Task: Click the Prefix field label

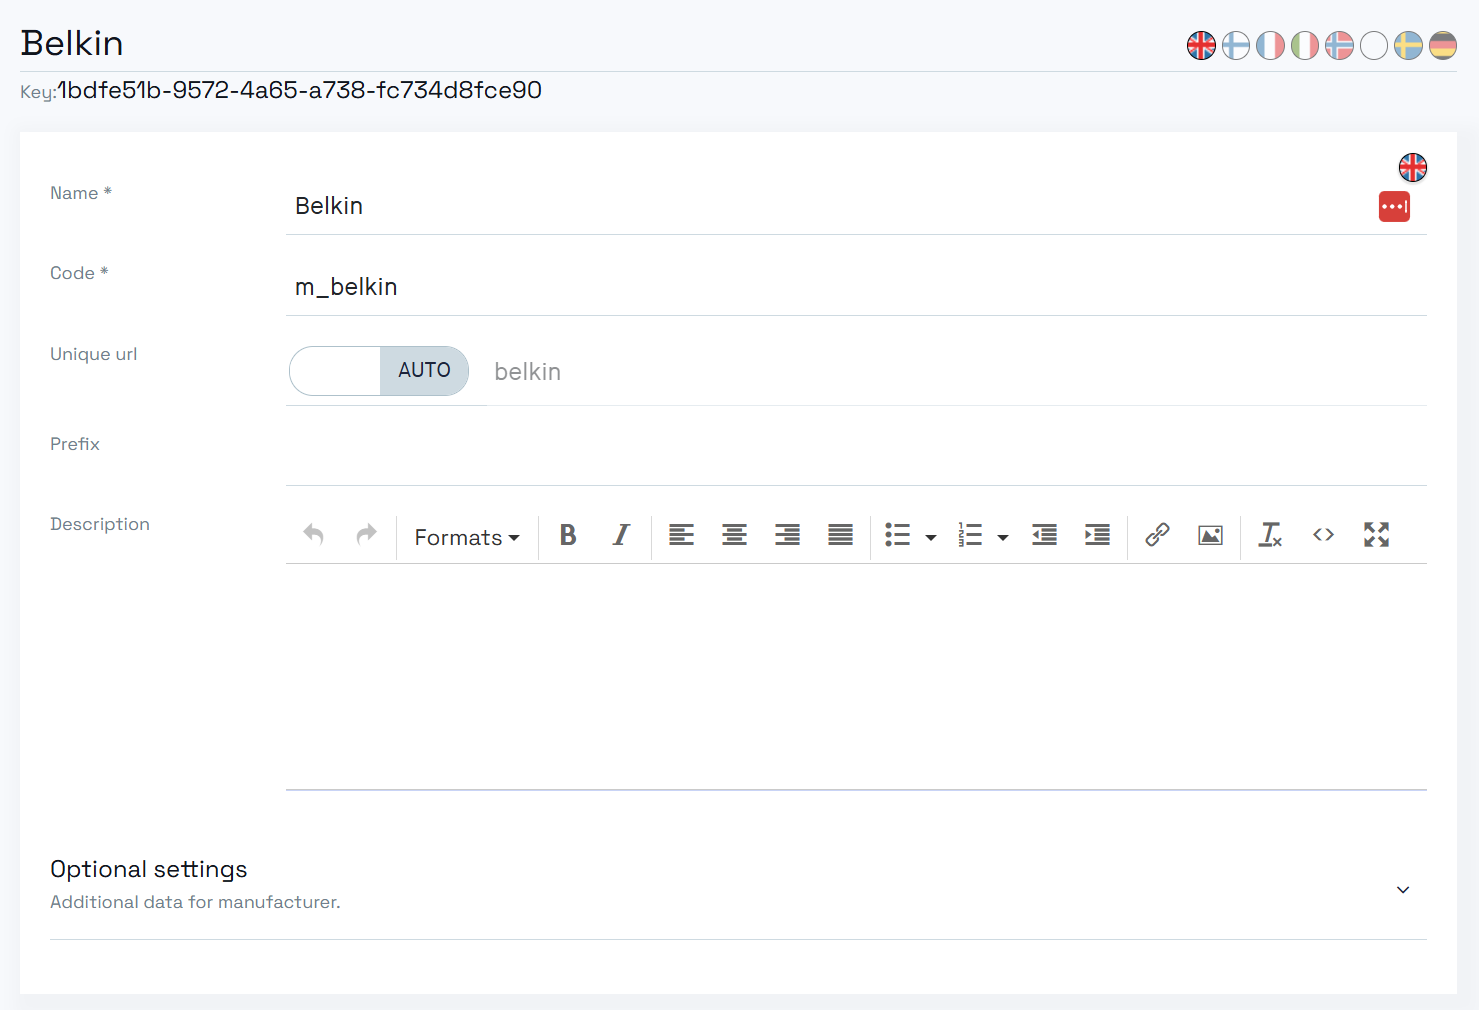Action: click(x=75, y=444)
